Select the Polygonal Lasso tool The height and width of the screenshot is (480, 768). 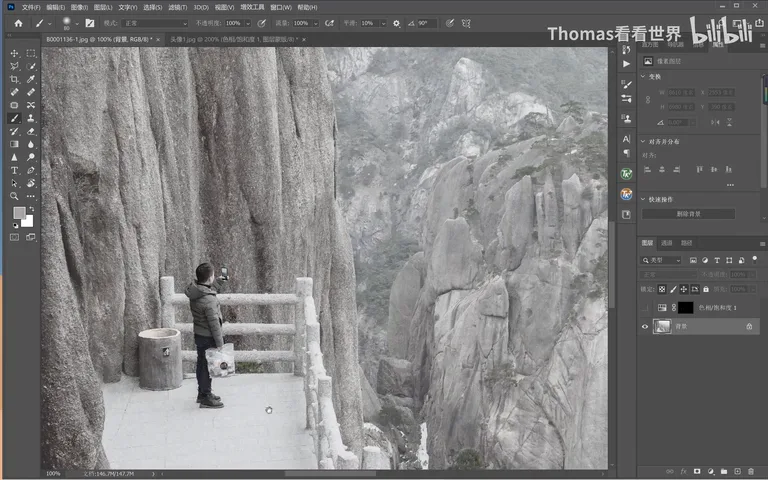tap(14, 66)
